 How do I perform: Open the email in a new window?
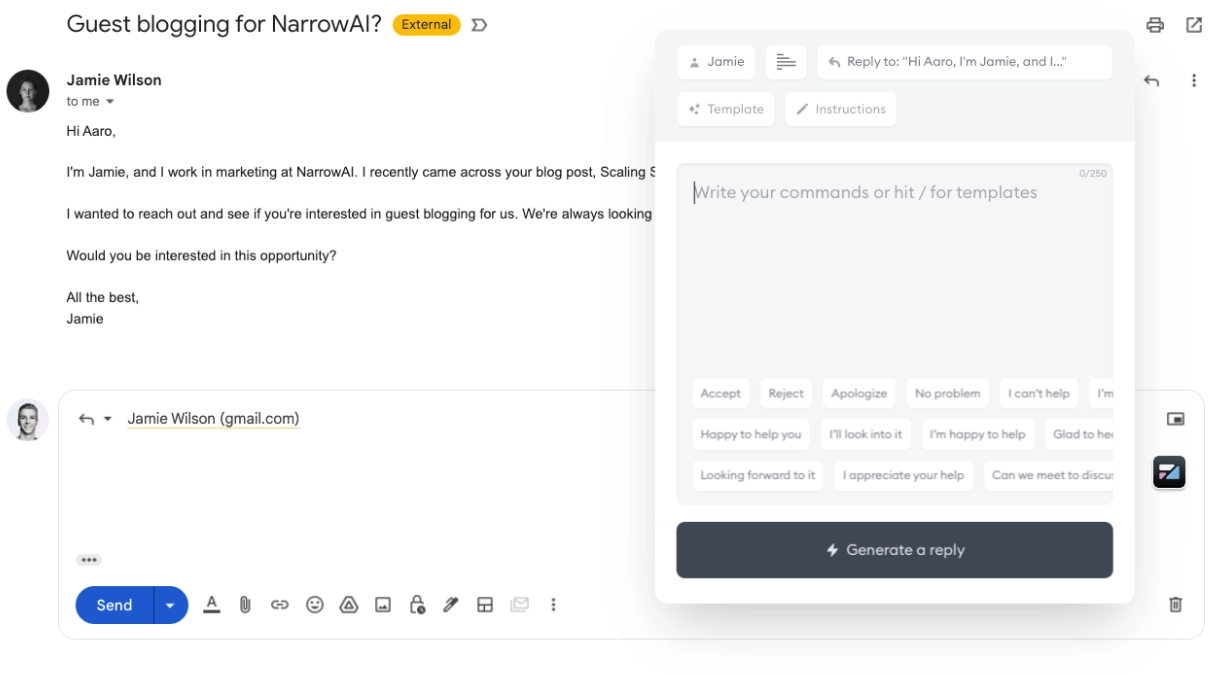pos(1194,25)
